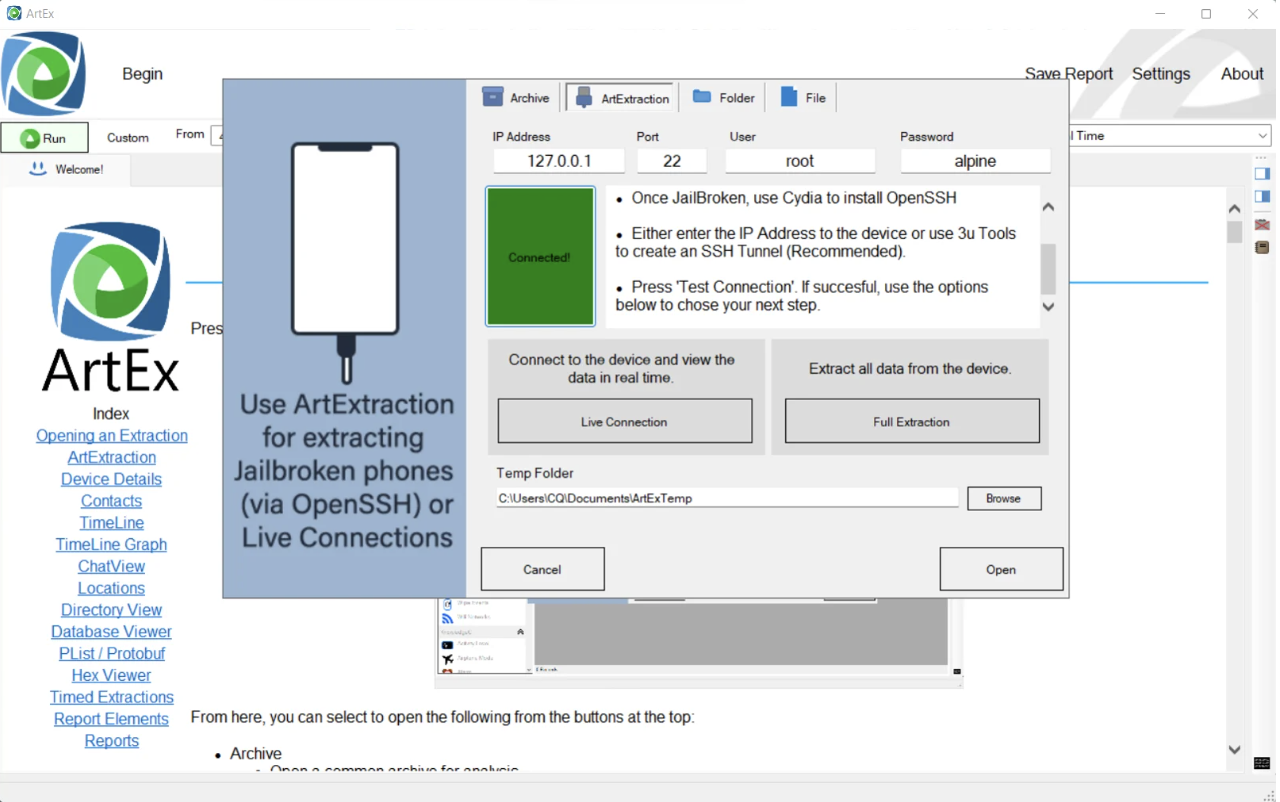Click the main page scroll down arrow
Viewport: 1280px width, 802px height.
(x=1234, y=750)
